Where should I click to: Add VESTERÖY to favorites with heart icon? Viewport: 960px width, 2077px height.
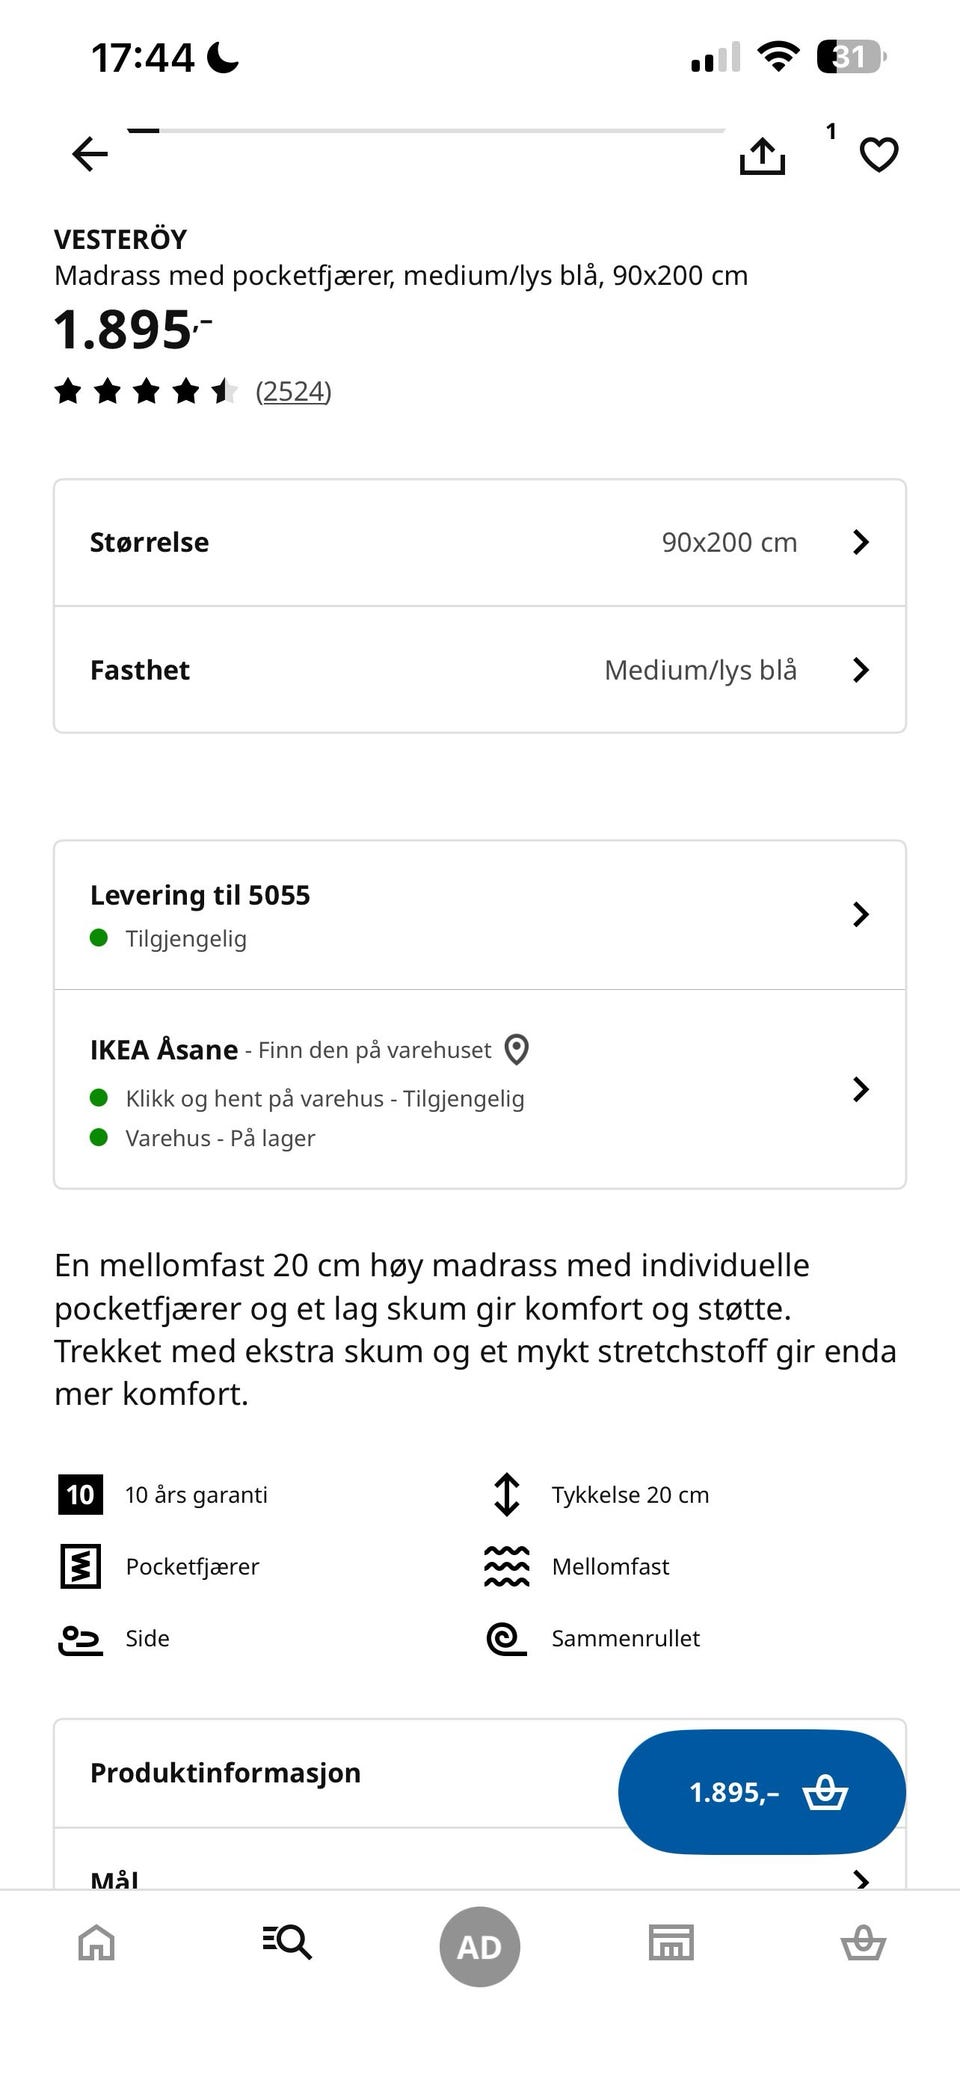pyautogui.click(x=879, y=155)
